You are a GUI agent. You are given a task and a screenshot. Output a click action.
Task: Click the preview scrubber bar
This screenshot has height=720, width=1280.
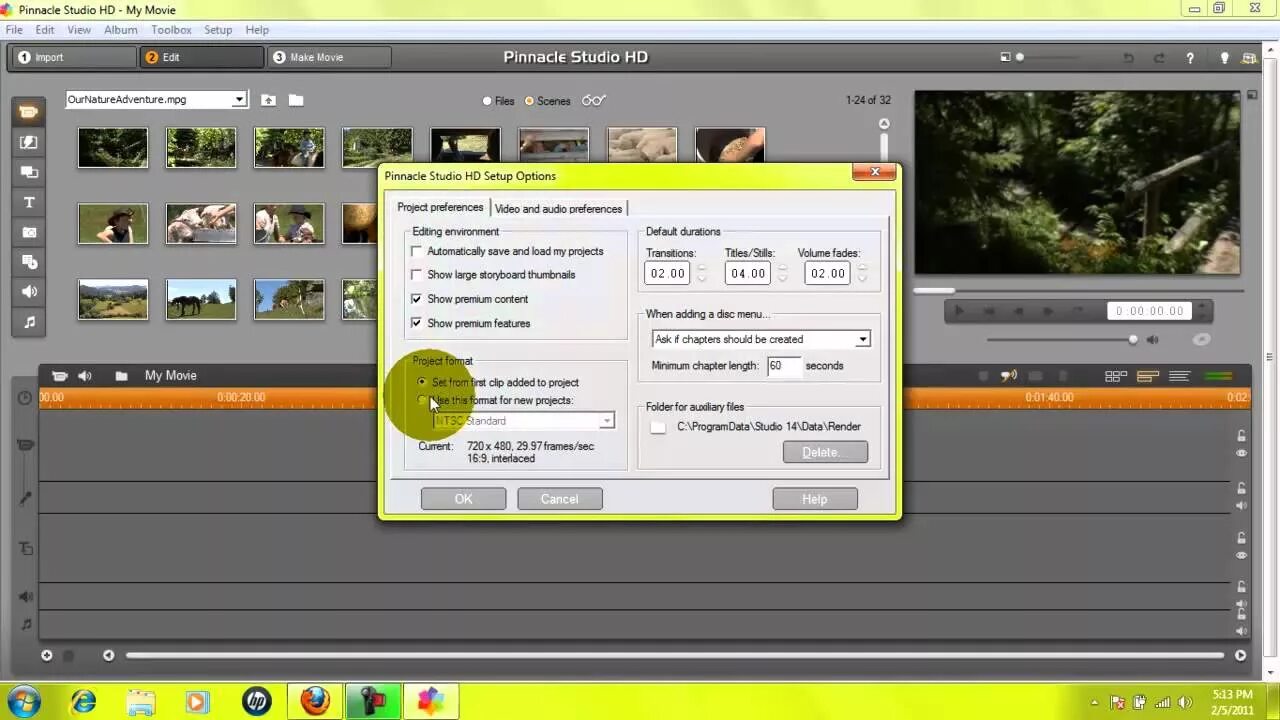[x=1077, y=291]
